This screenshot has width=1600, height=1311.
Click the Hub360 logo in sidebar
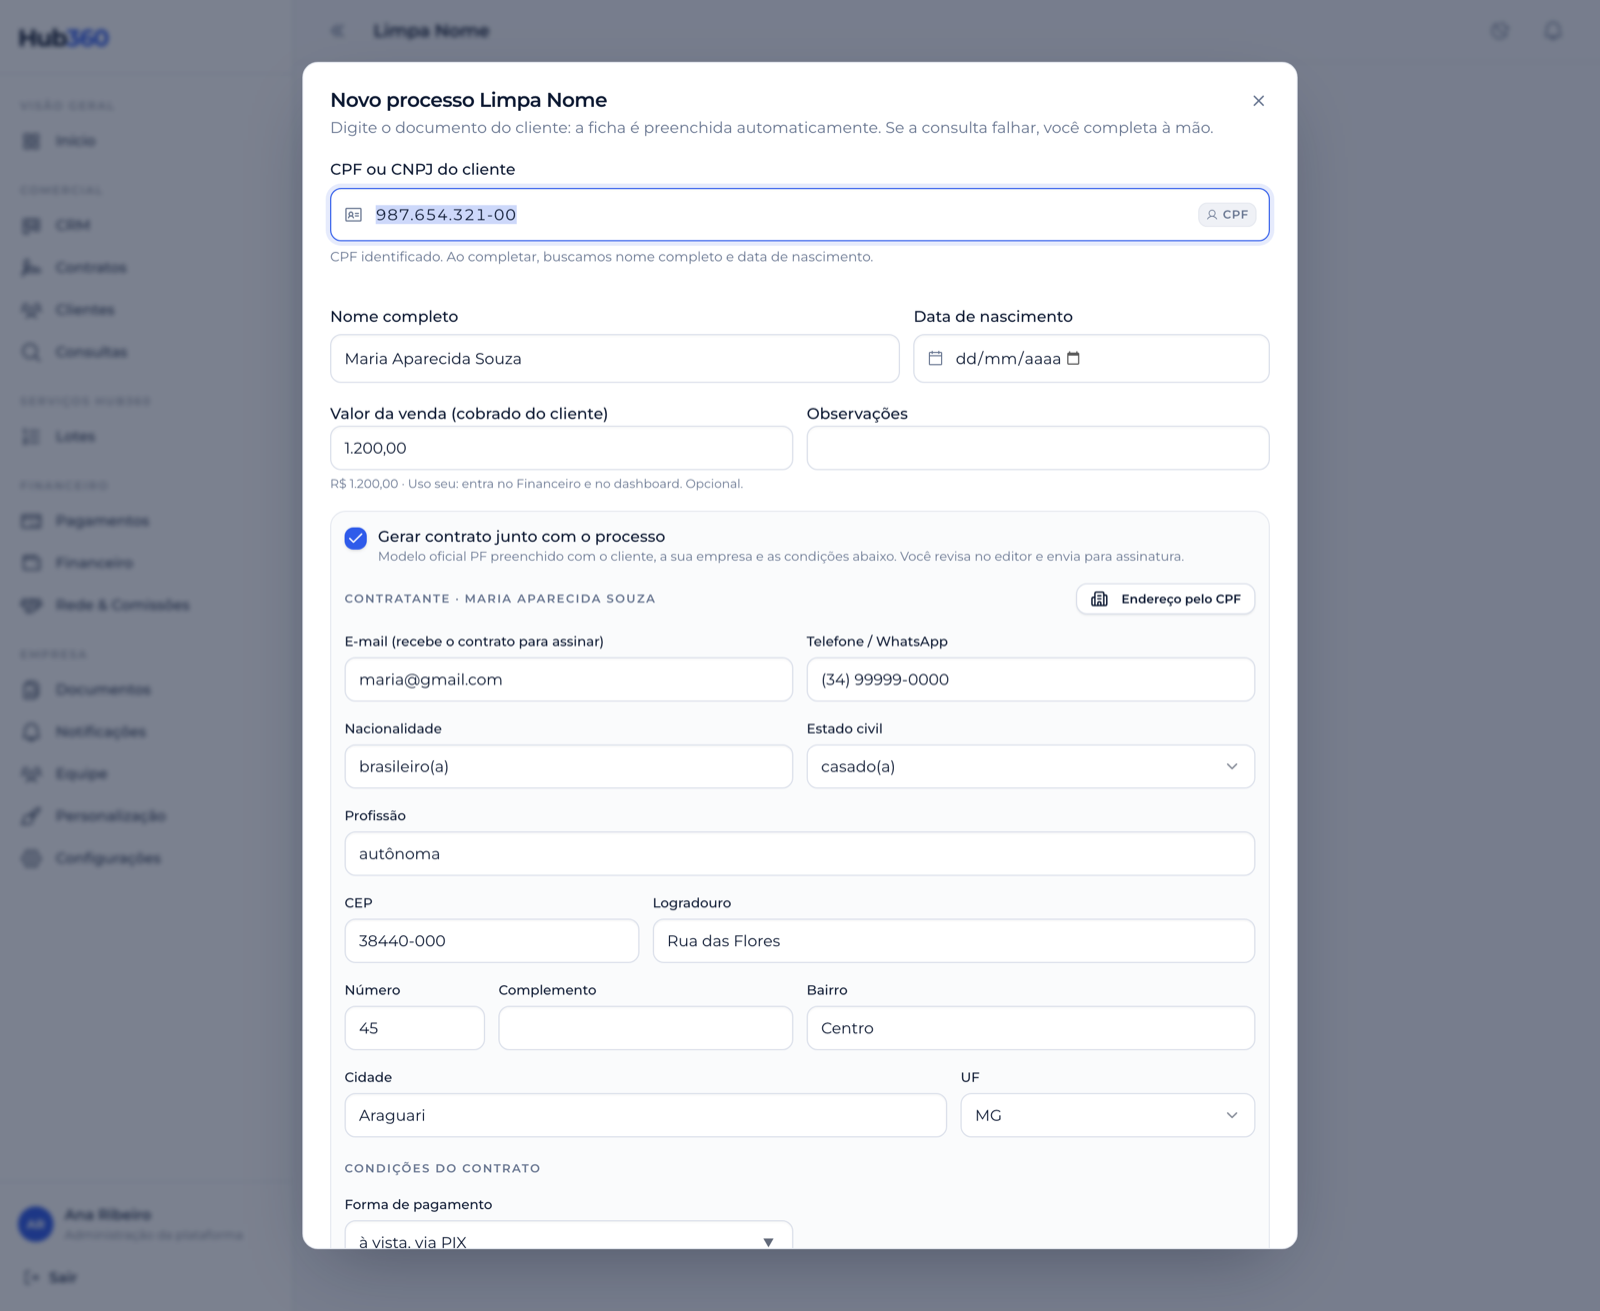(64, 38)
